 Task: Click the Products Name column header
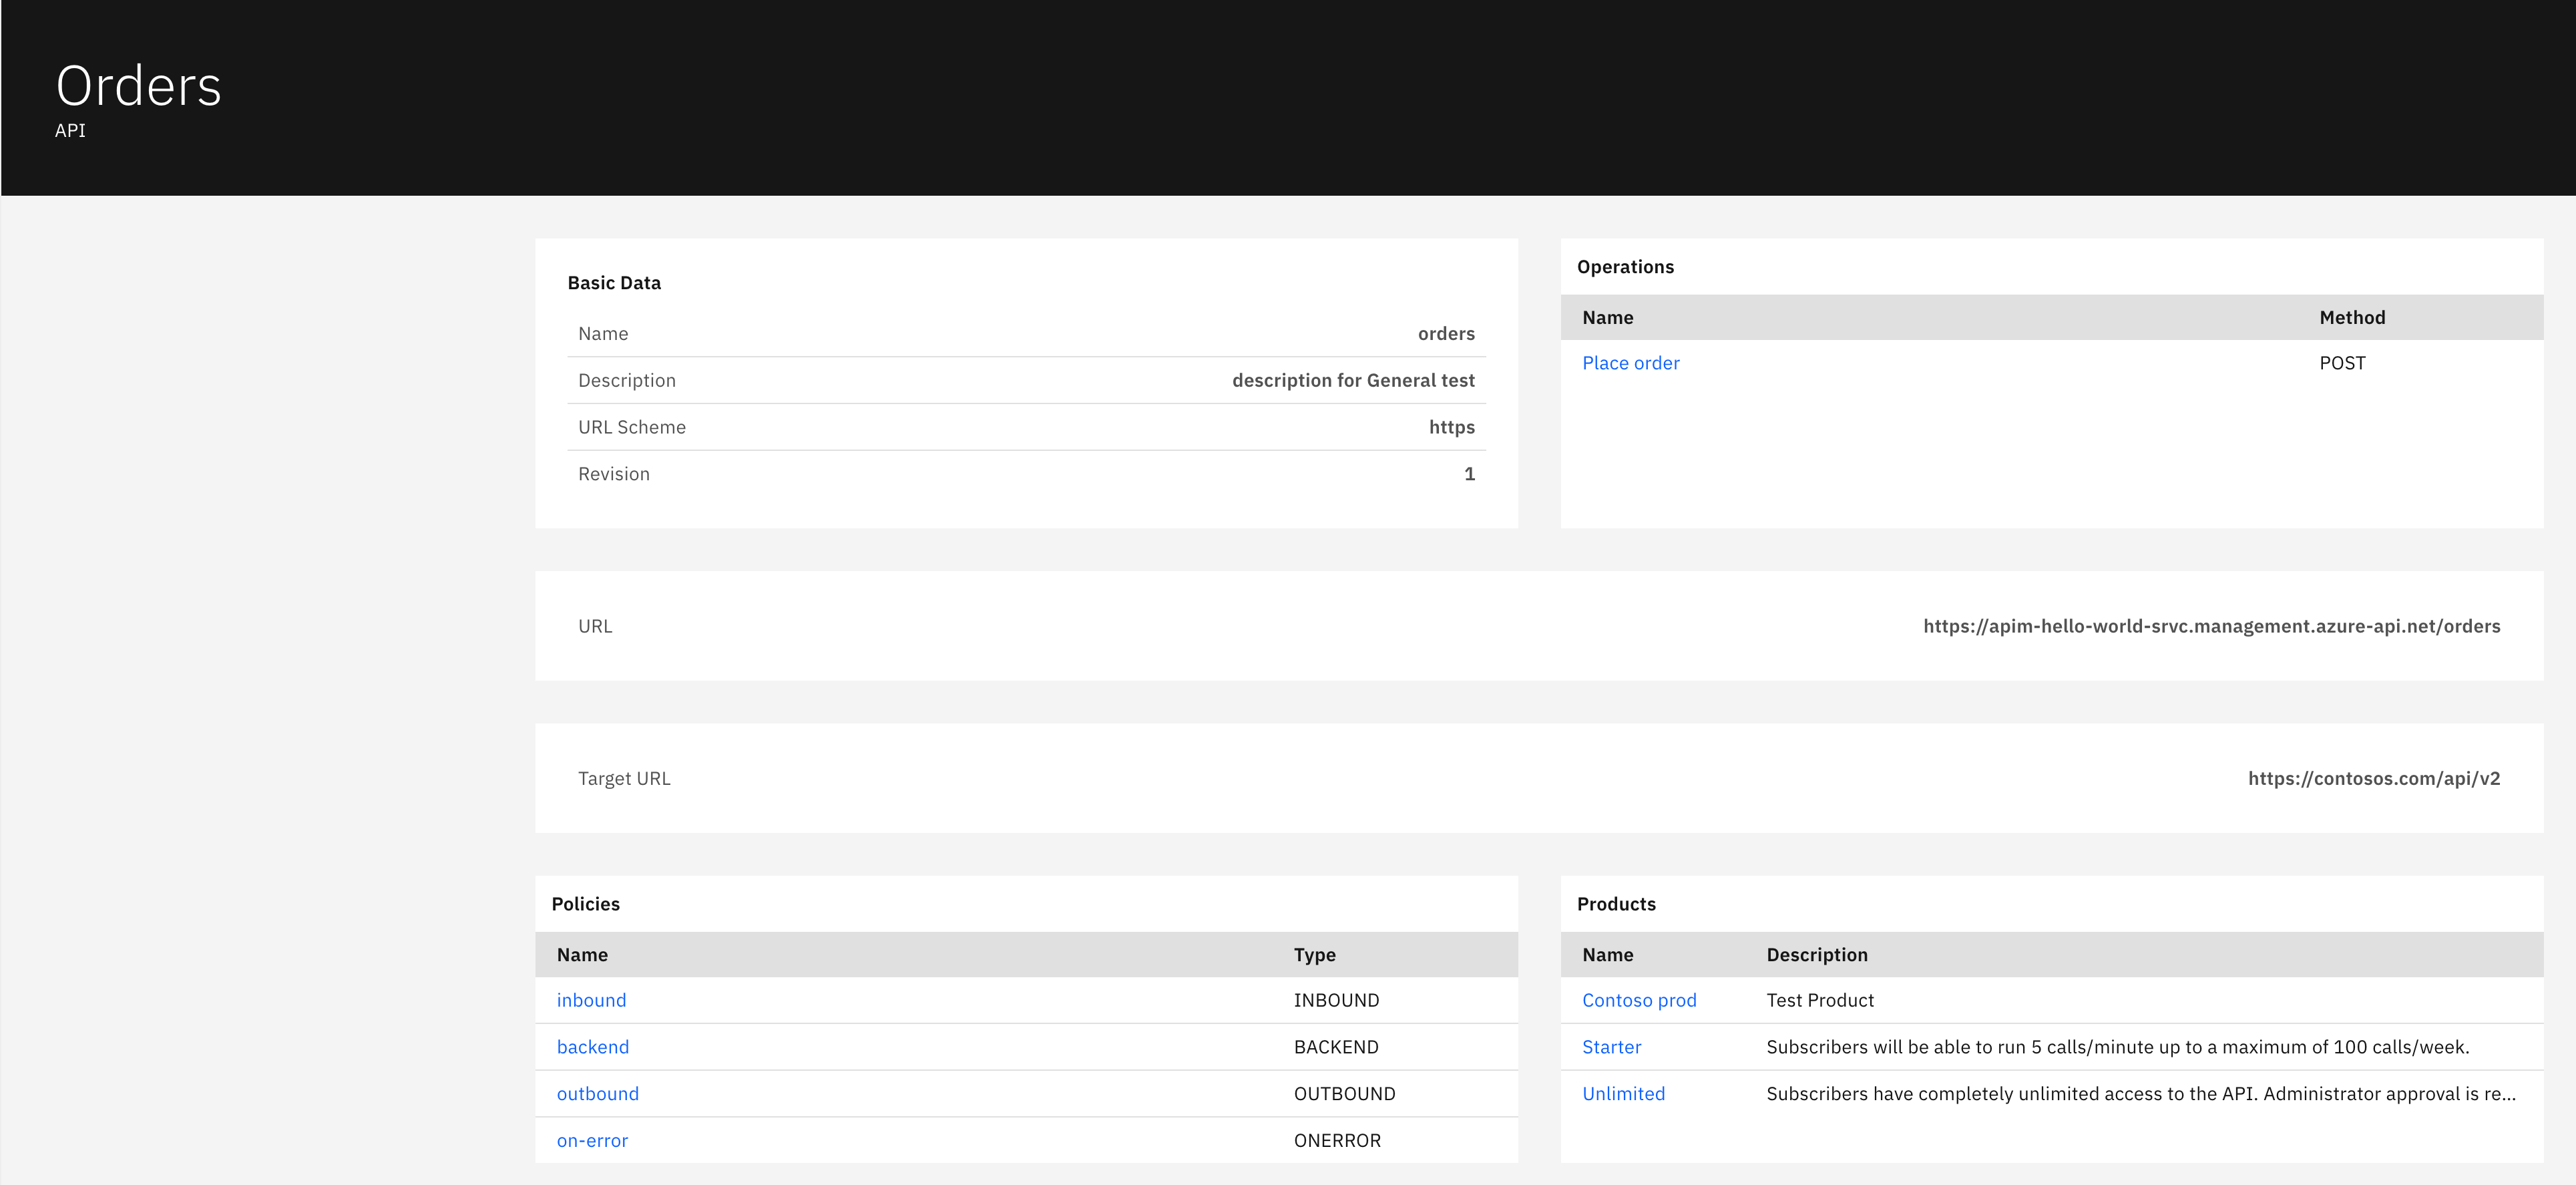[1607, 955]
